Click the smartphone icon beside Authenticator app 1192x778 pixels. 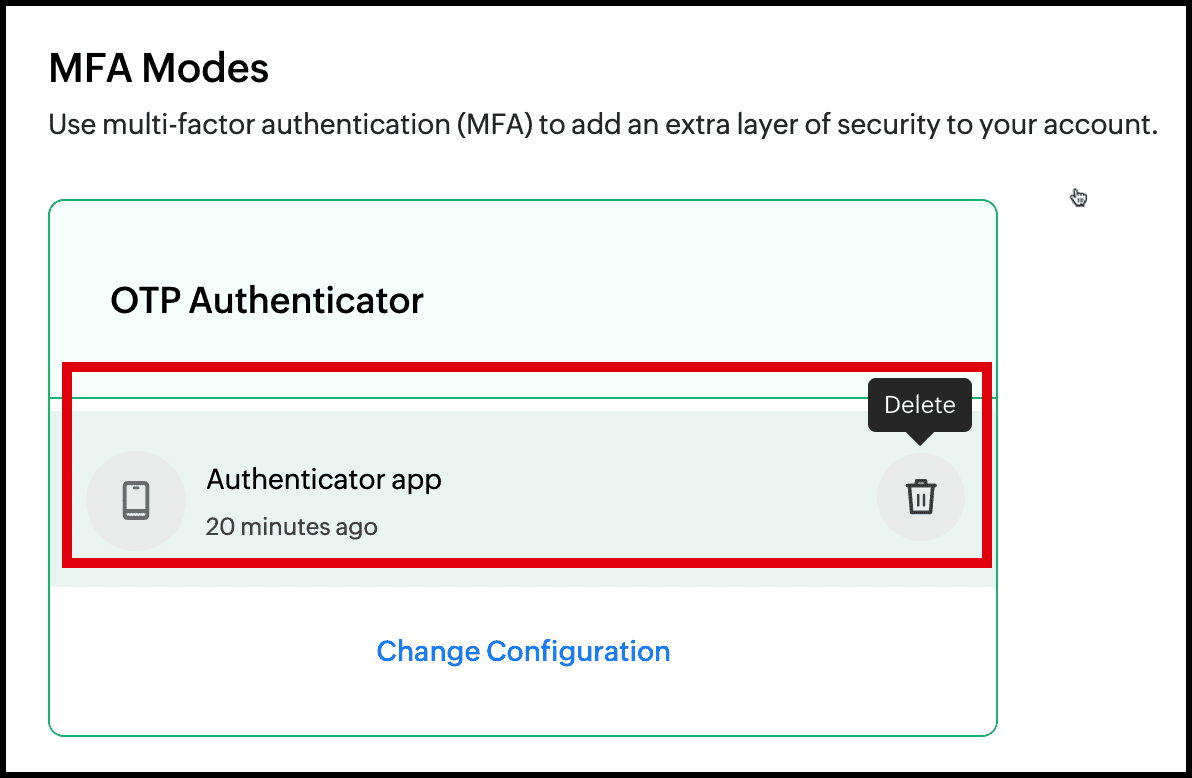click(136, 500)
